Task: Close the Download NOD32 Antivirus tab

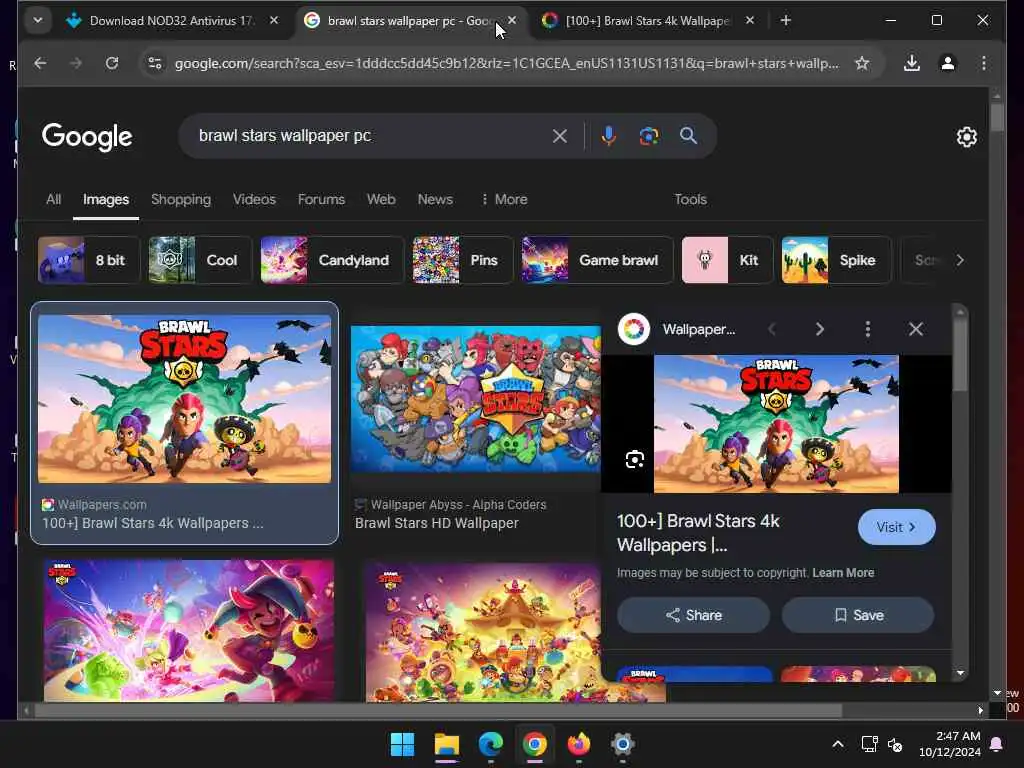Action: click(274, 21)
